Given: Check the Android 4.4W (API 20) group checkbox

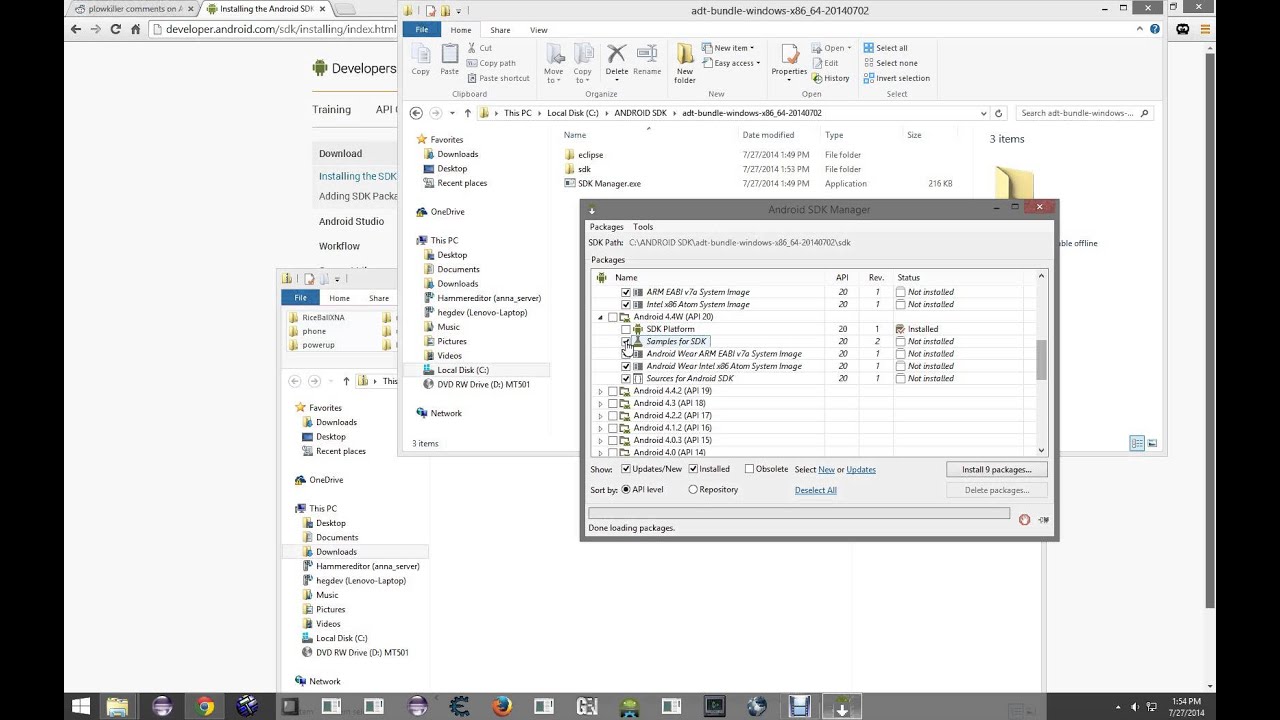Looking at the screenshot, I should 613,317.
